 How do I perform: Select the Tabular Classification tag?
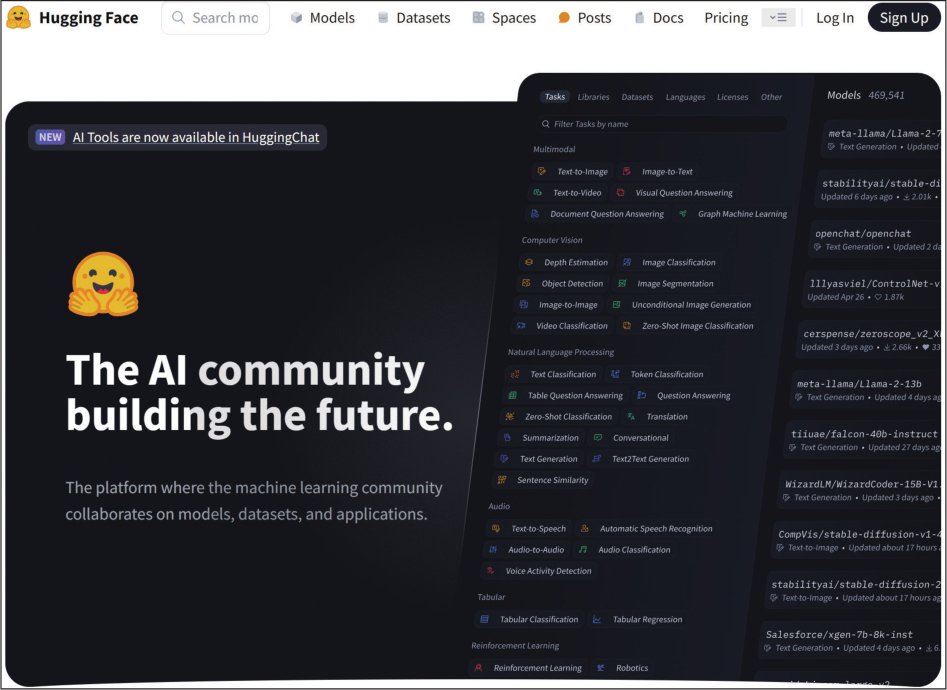[529, 619]
